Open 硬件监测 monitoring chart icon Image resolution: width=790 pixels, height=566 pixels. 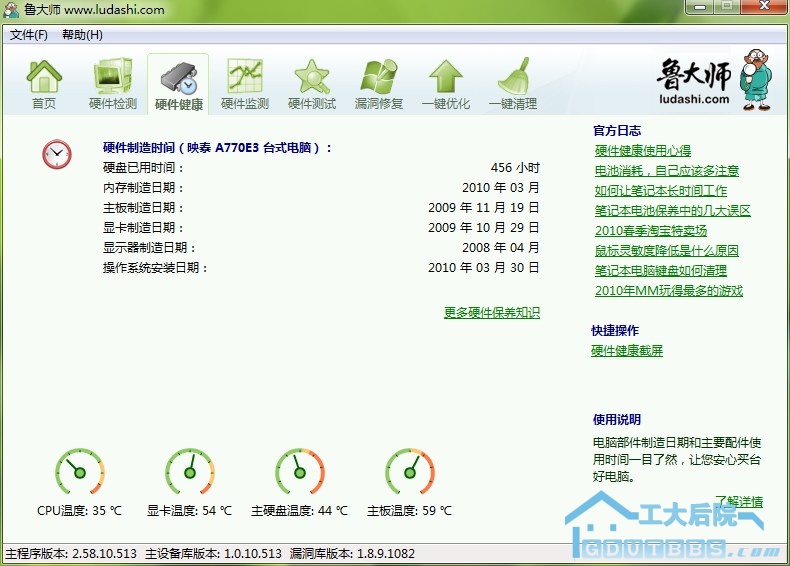[245, 76]
